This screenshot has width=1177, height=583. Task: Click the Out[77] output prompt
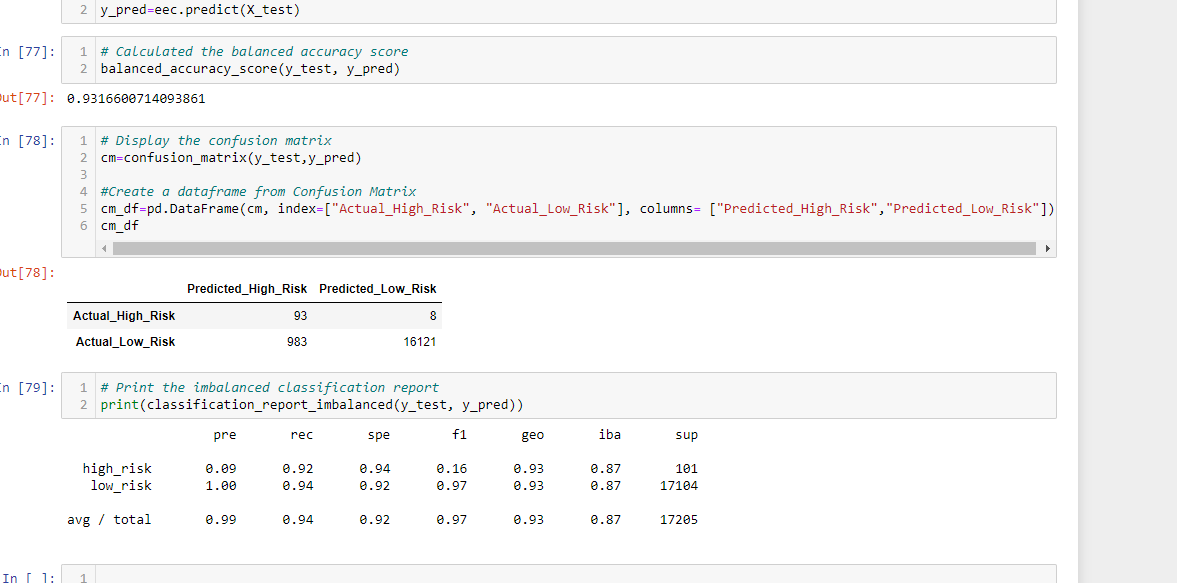28,99
